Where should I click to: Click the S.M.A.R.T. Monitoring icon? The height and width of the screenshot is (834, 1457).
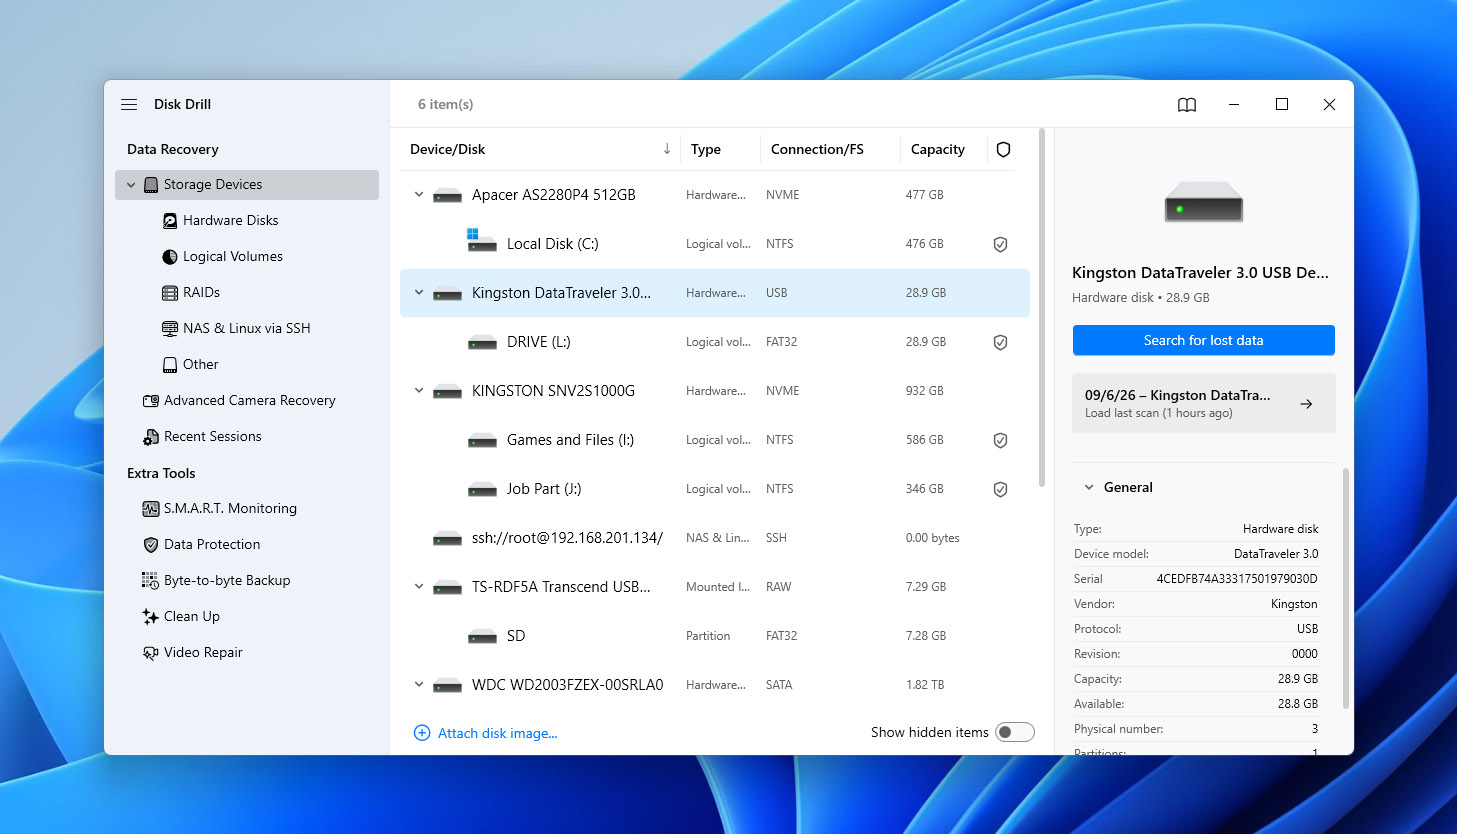click(x=151, y=509)
